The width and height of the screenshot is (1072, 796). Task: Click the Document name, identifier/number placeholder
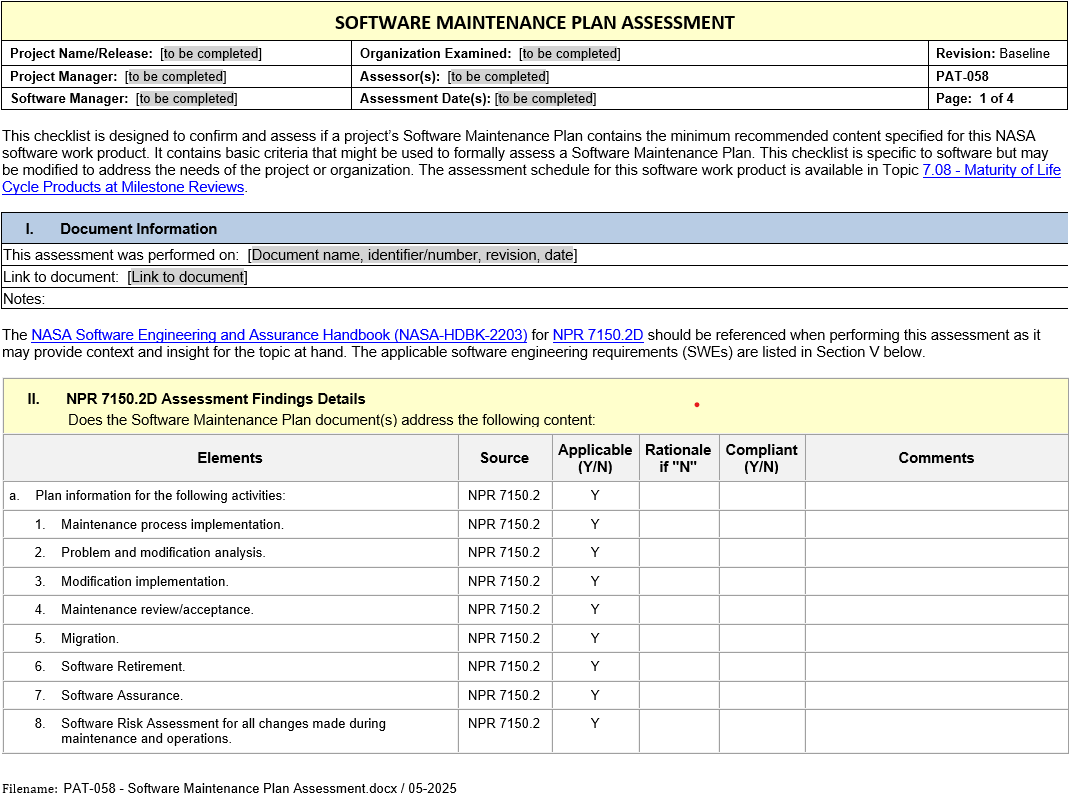412,255
